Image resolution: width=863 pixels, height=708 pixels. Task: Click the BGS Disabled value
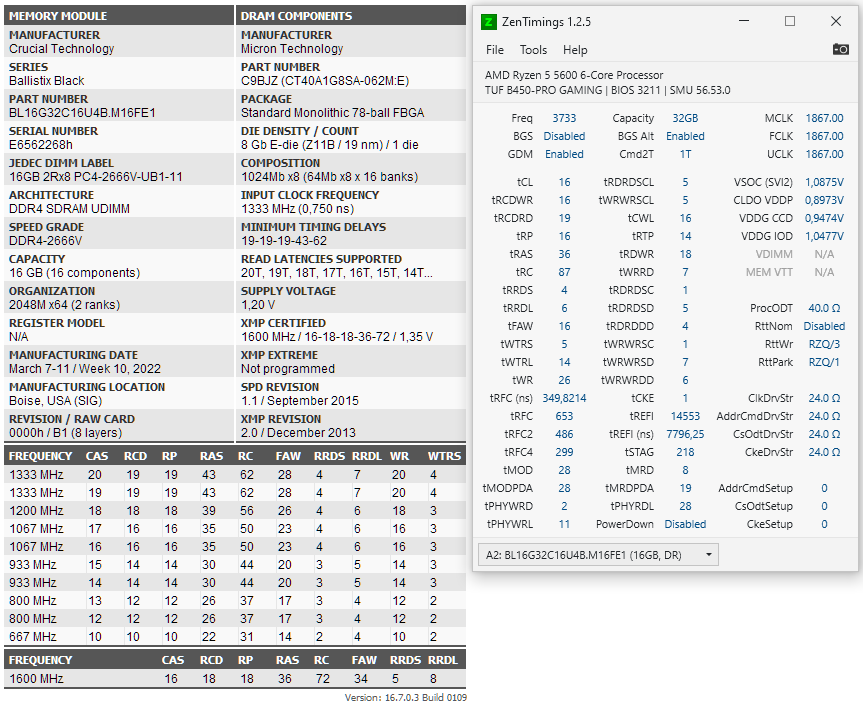(x=564, y=137)
